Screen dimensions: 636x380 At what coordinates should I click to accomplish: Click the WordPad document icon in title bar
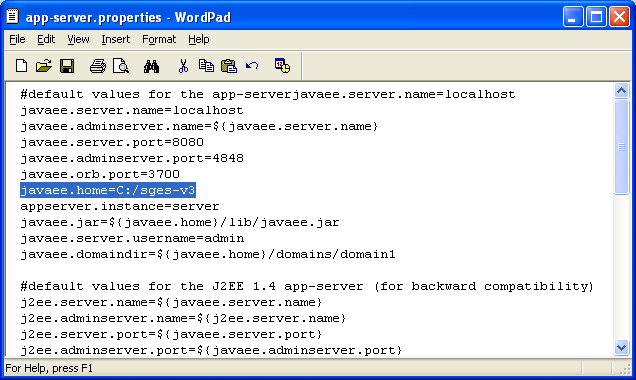tap(13, 17)
